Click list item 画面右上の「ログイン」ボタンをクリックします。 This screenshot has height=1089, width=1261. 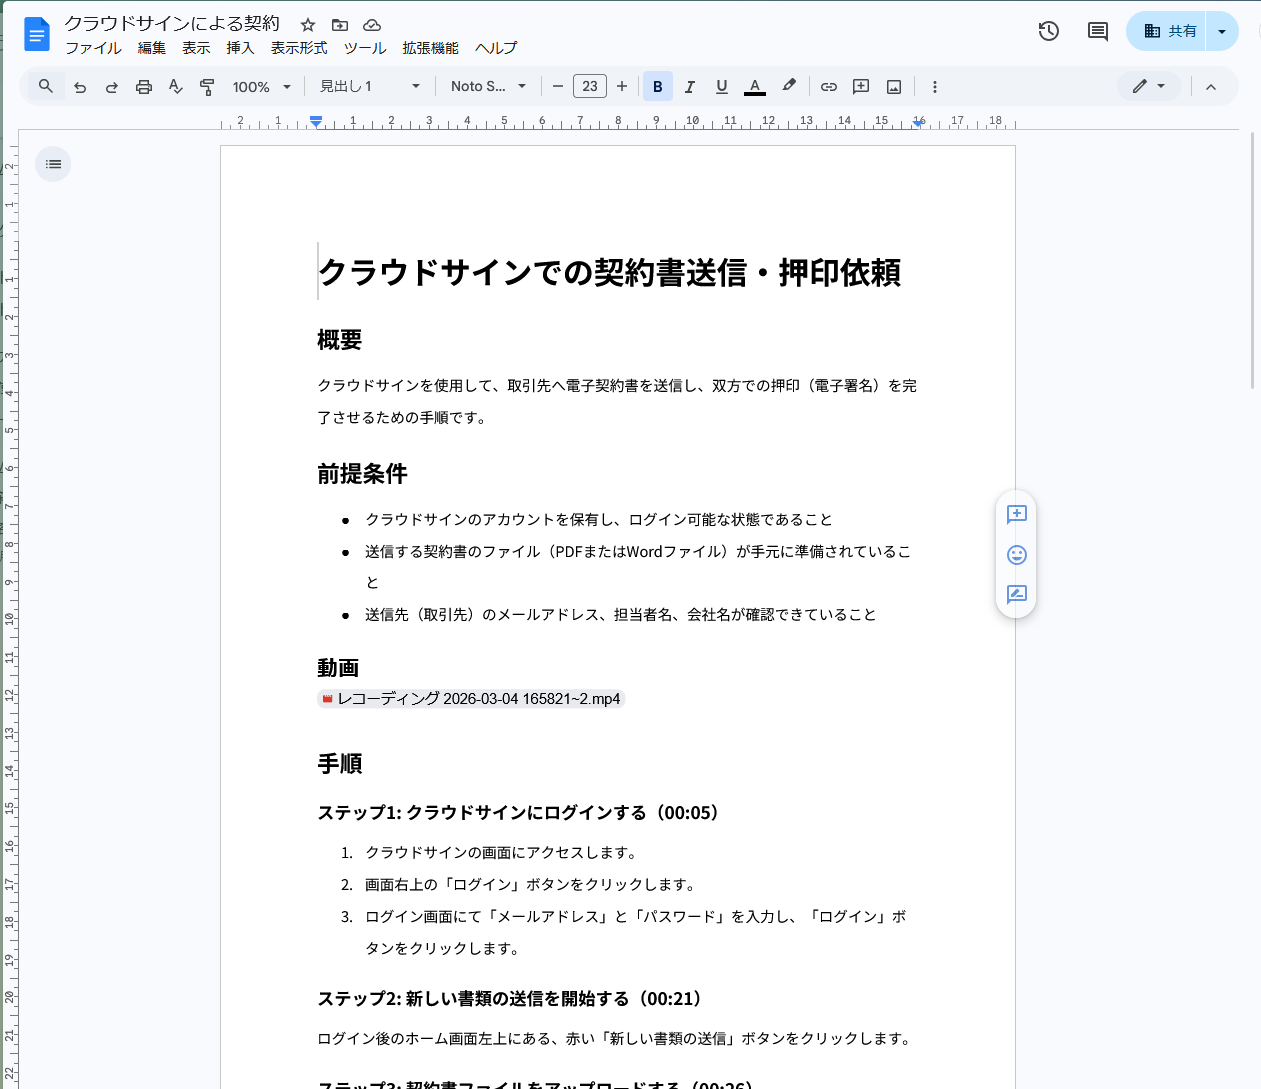(x=530, y=885)
